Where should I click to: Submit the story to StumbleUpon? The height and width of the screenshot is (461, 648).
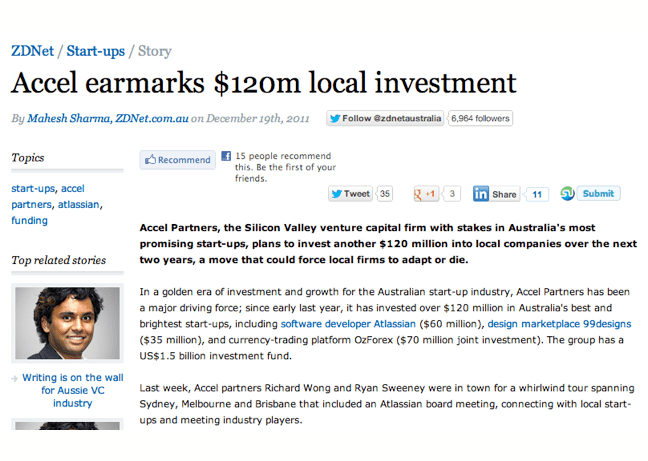click(x=598, y=193)
